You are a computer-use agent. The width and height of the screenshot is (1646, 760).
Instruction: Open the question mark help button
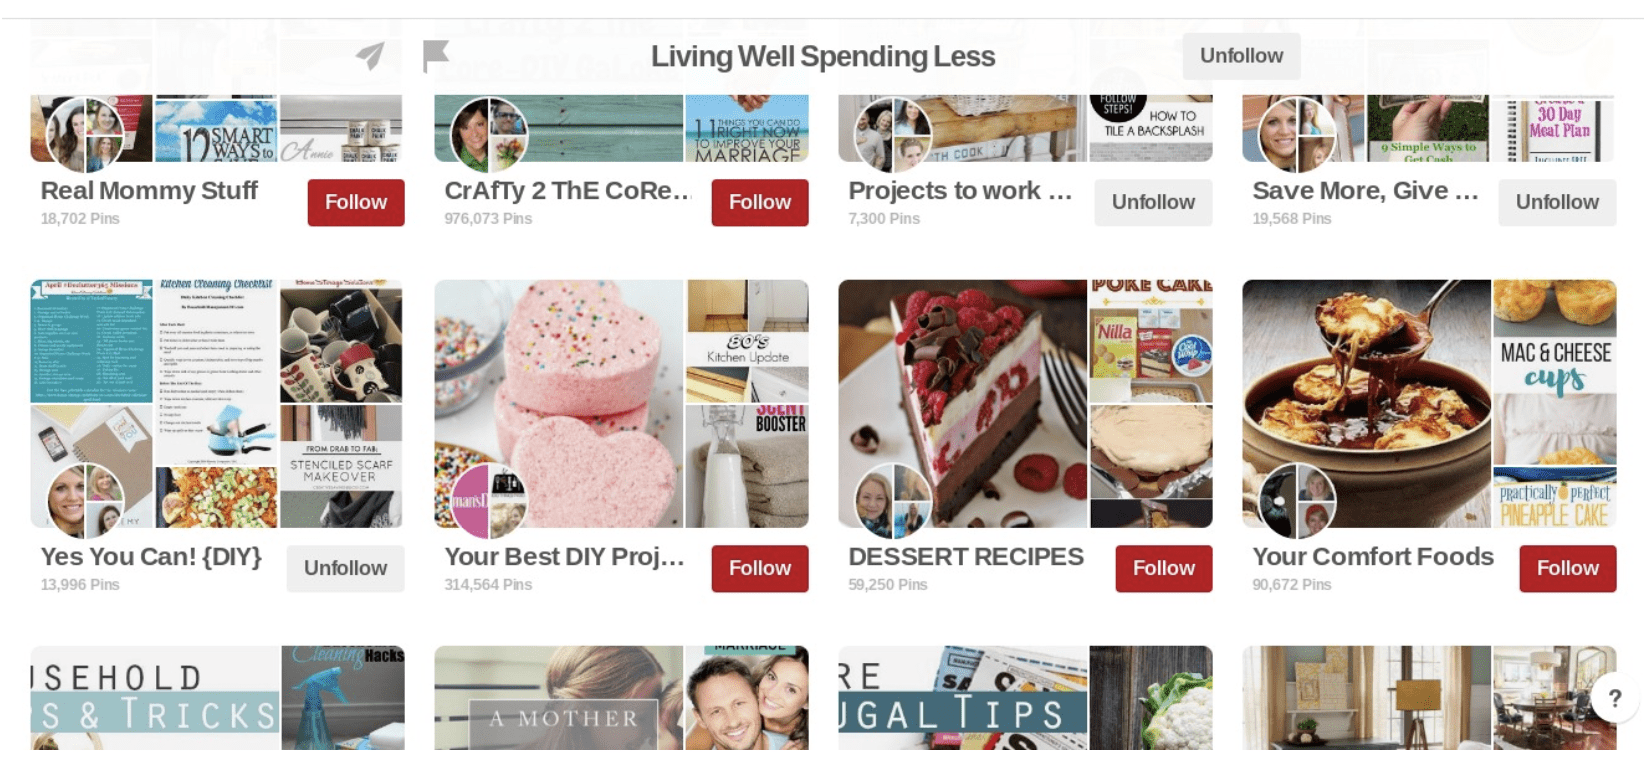(1614, 698)
